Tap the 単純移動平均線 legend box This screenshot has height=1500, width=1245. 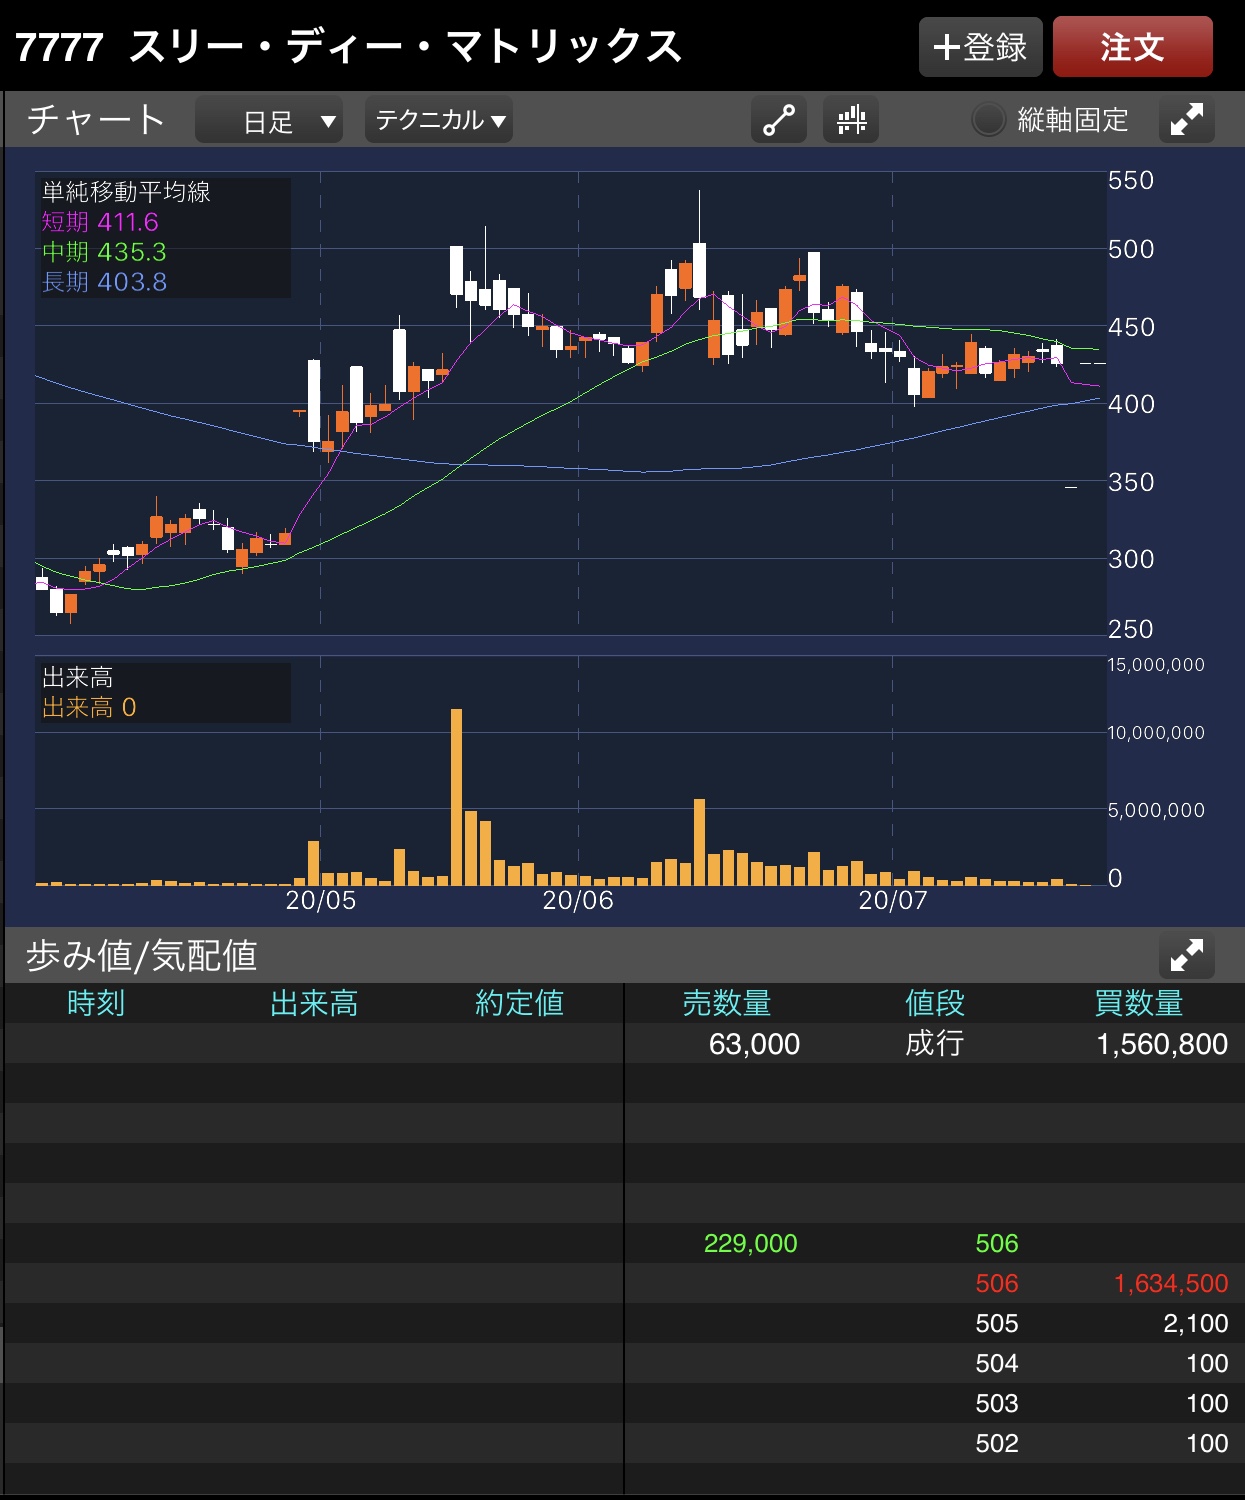coord(164,237)
